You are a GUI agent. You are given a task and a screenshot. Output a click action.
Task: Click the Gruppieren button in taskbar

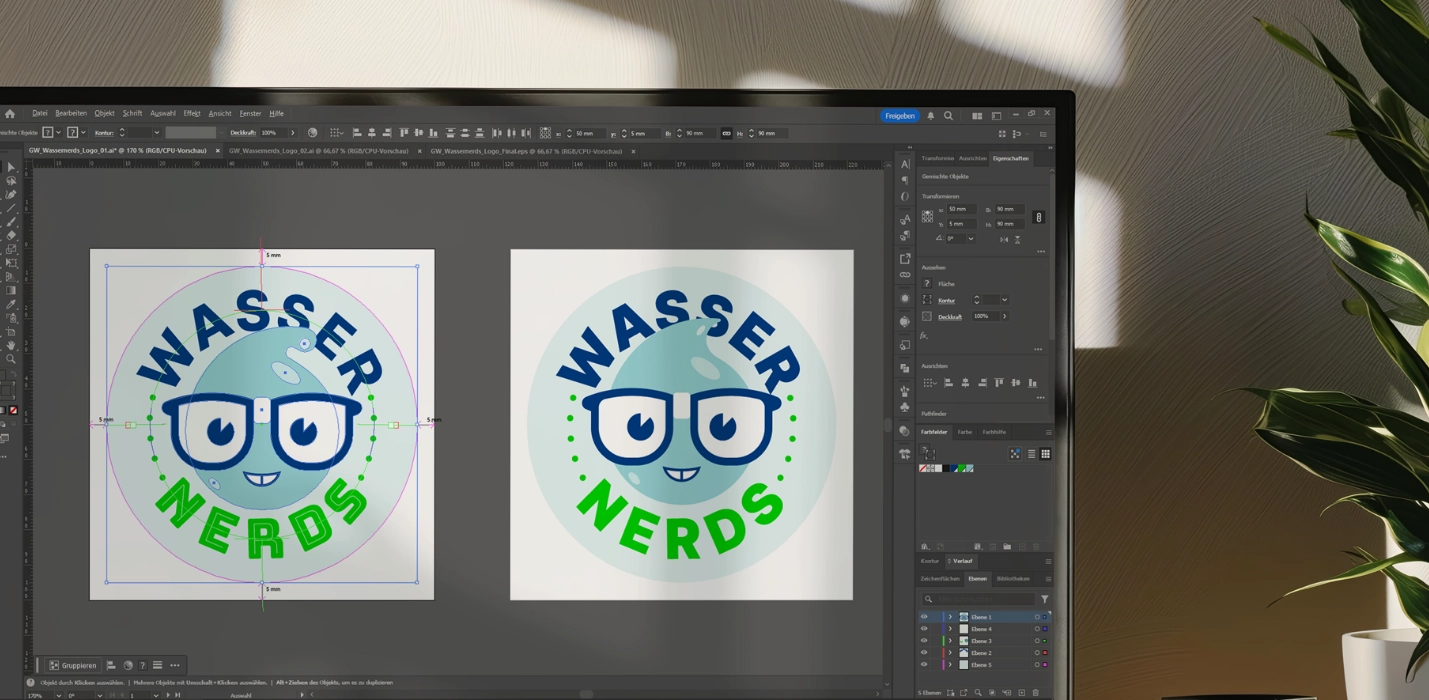(73, 665)
